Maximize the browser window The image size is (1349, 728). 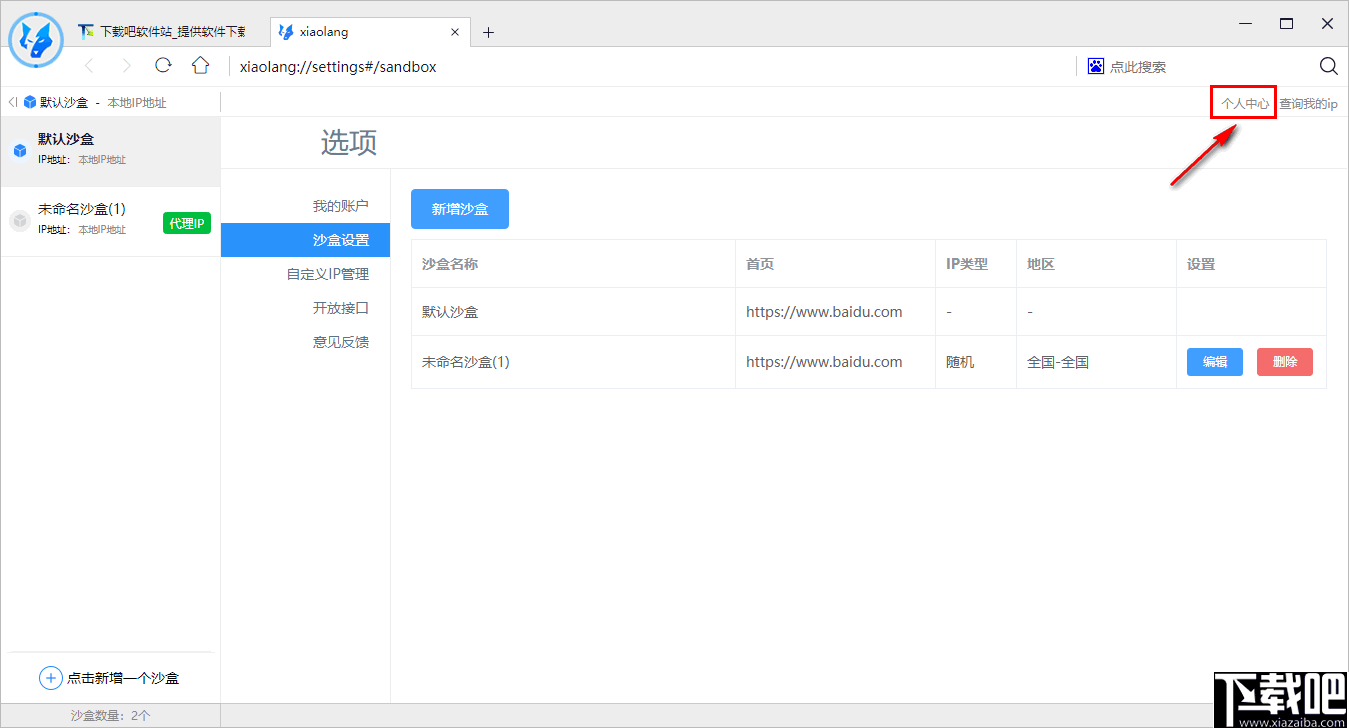(1287, 23)
